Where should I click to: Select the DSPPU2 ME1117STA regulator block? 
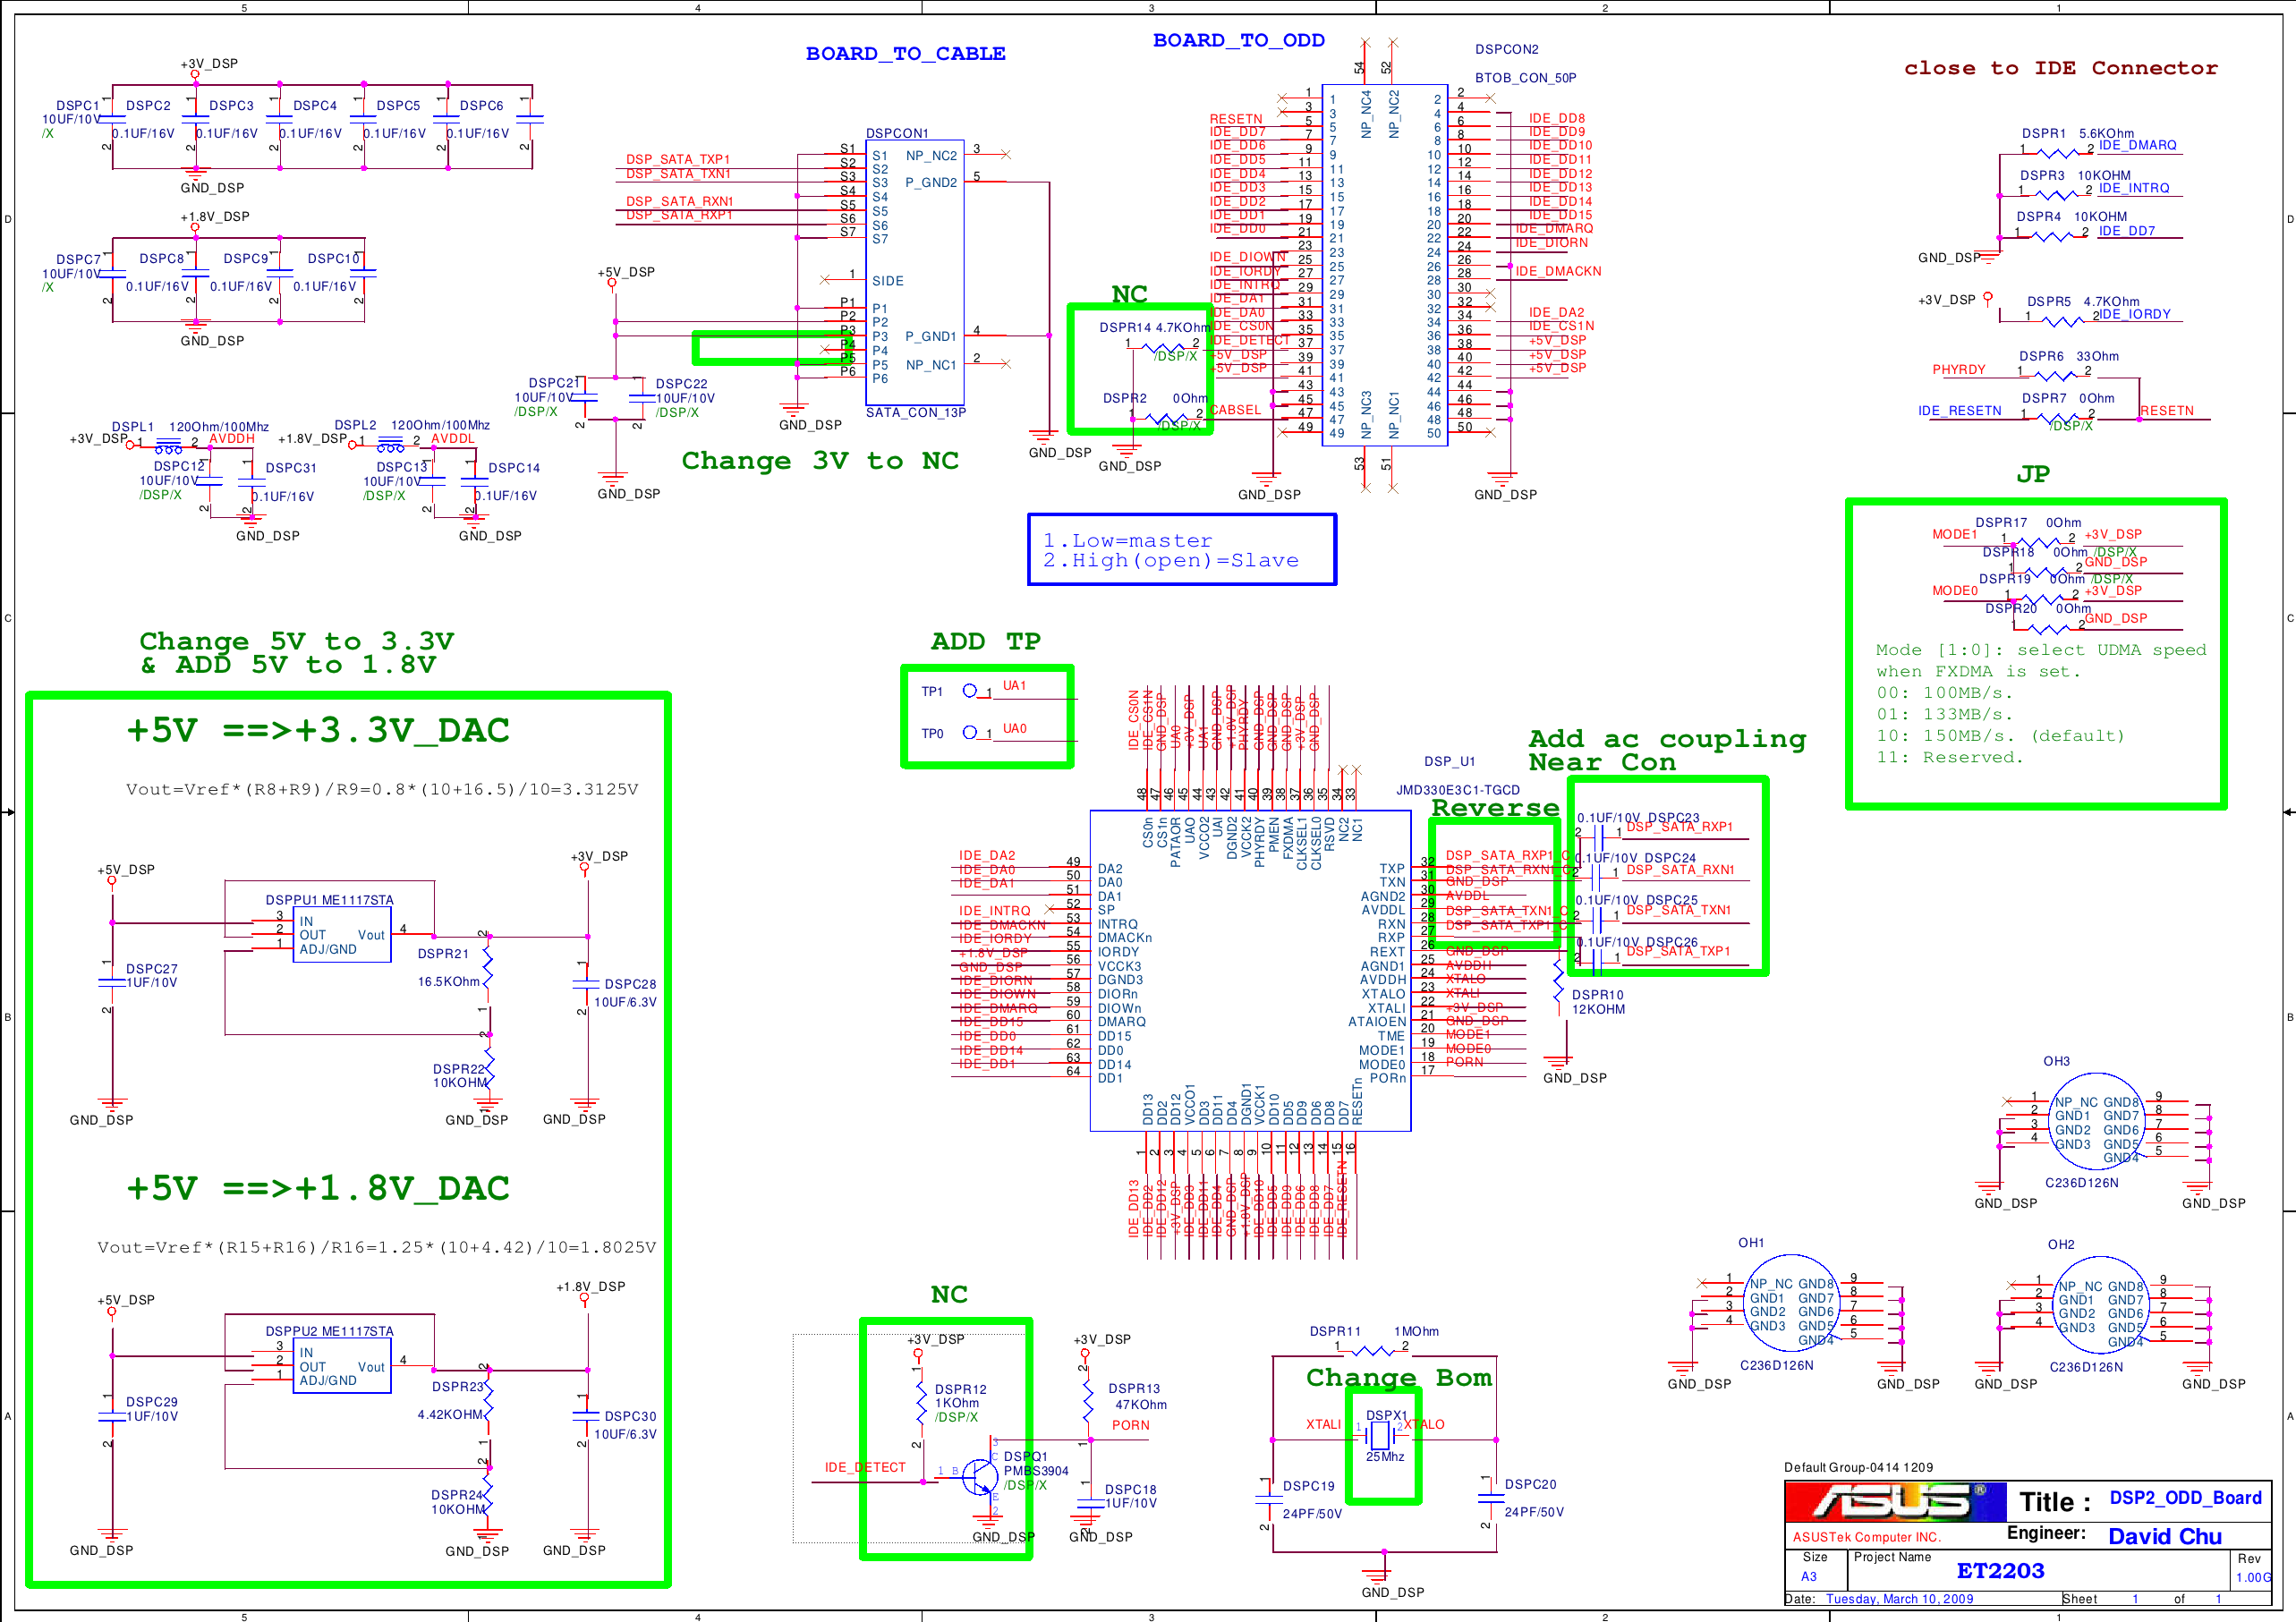[342, 1365]
